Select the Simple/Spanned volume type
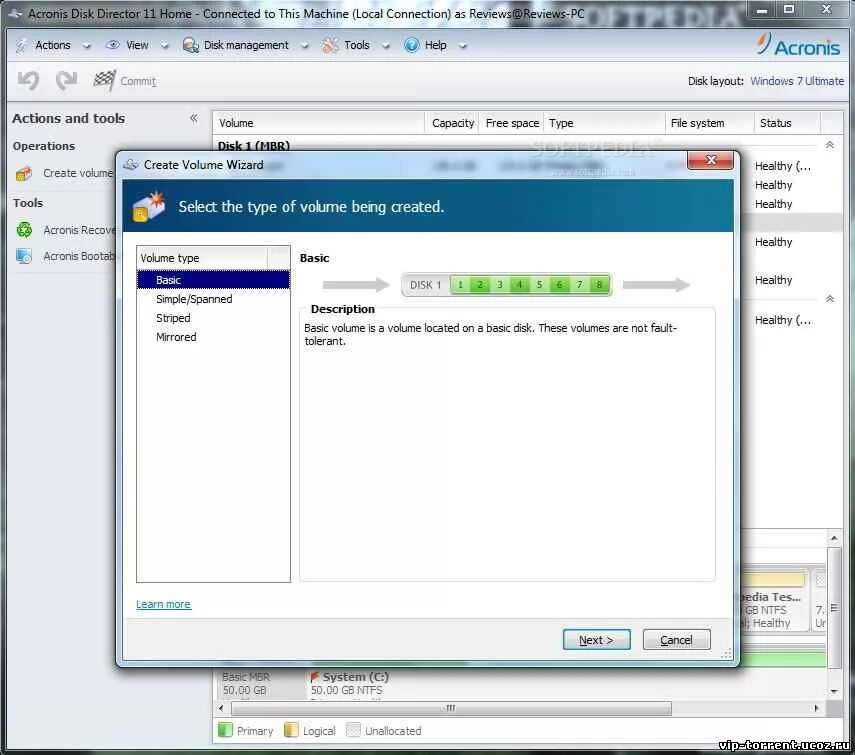The image size is (855, 755). pos(213,299)
